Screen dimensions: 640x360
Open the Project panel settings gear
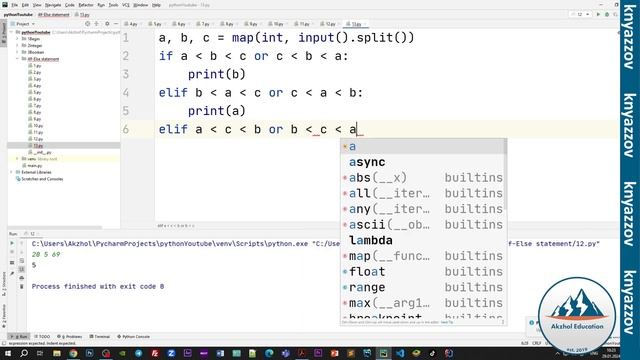point(107,24)
